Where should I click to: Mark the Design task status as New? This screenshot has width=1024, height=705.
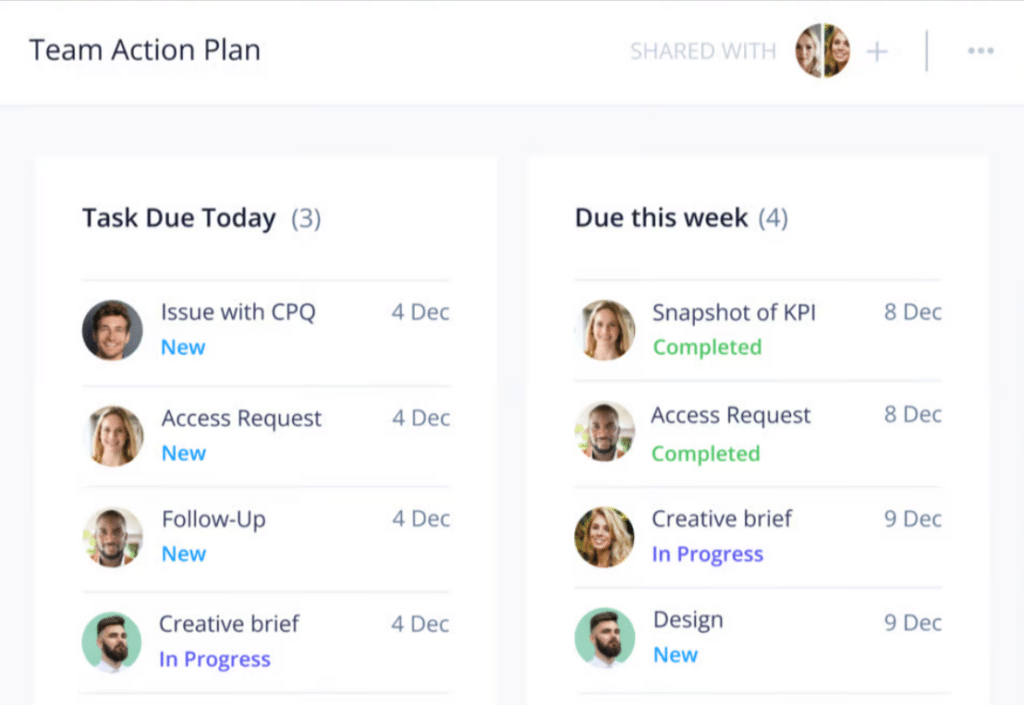click(x=675, y=654)
